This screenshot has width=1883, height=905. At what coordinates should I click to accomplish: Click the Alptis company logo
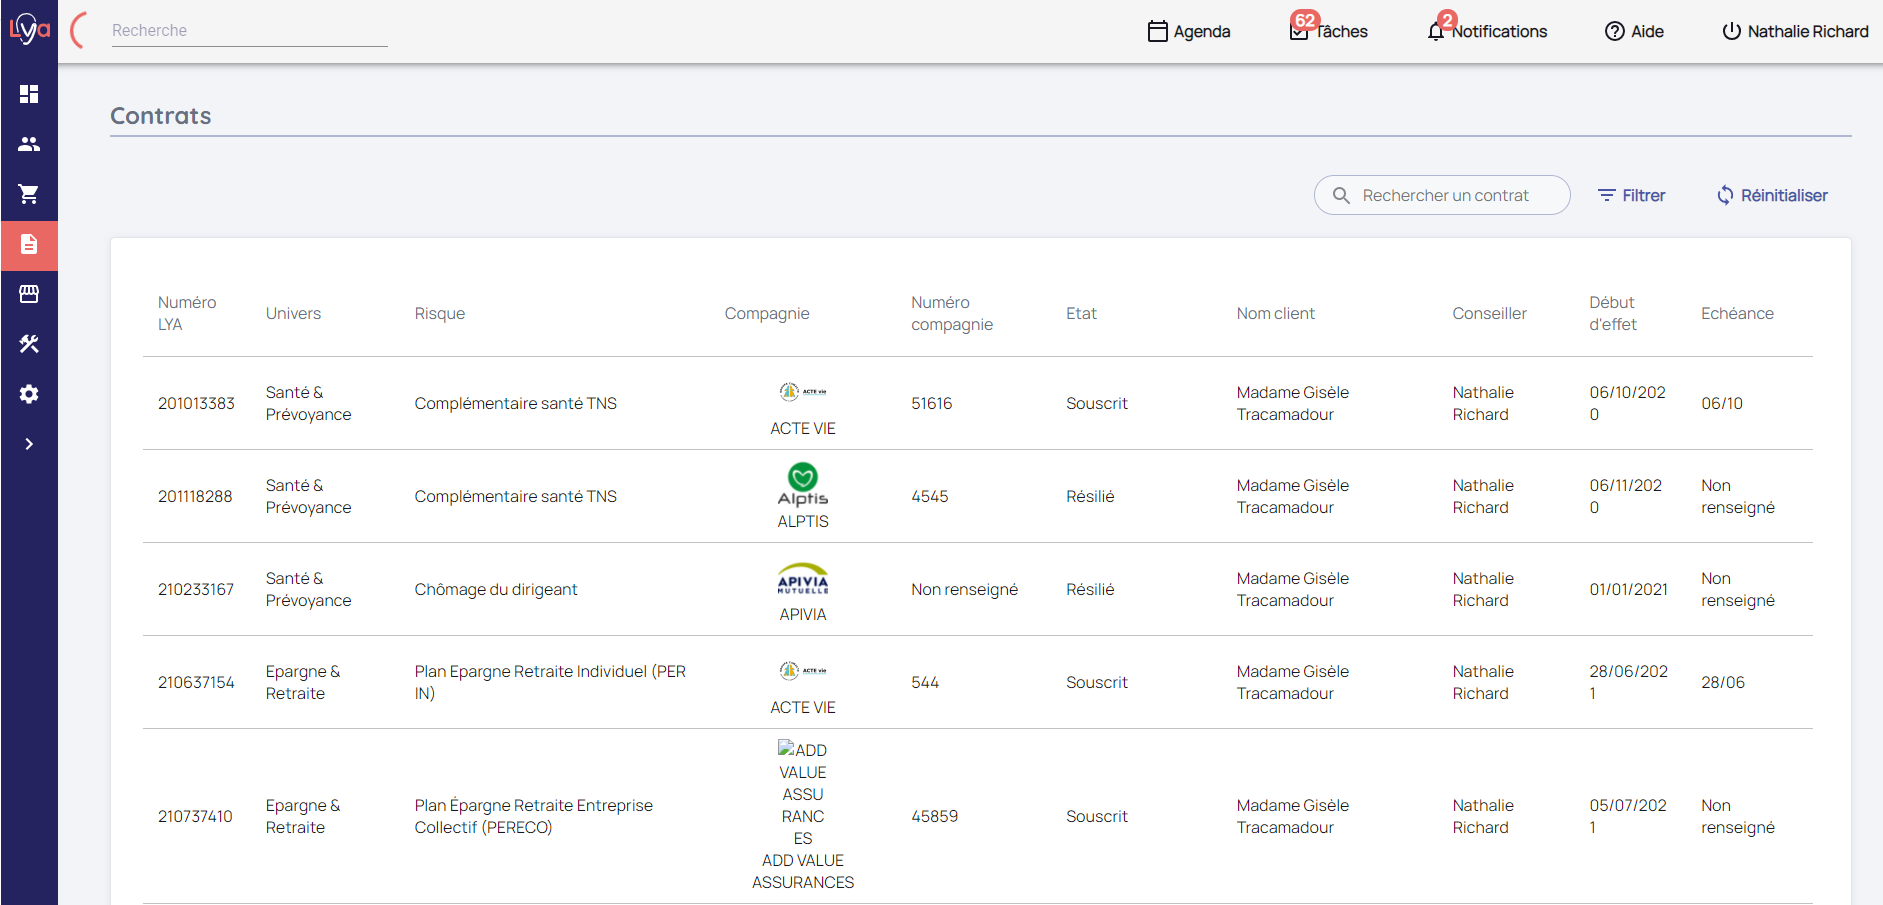803,485
